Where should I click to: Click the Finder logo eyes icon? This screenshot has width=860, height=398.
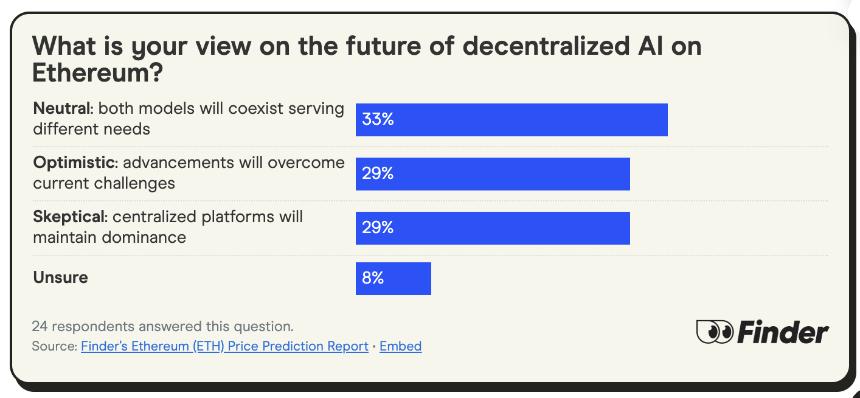pos(714,332)
